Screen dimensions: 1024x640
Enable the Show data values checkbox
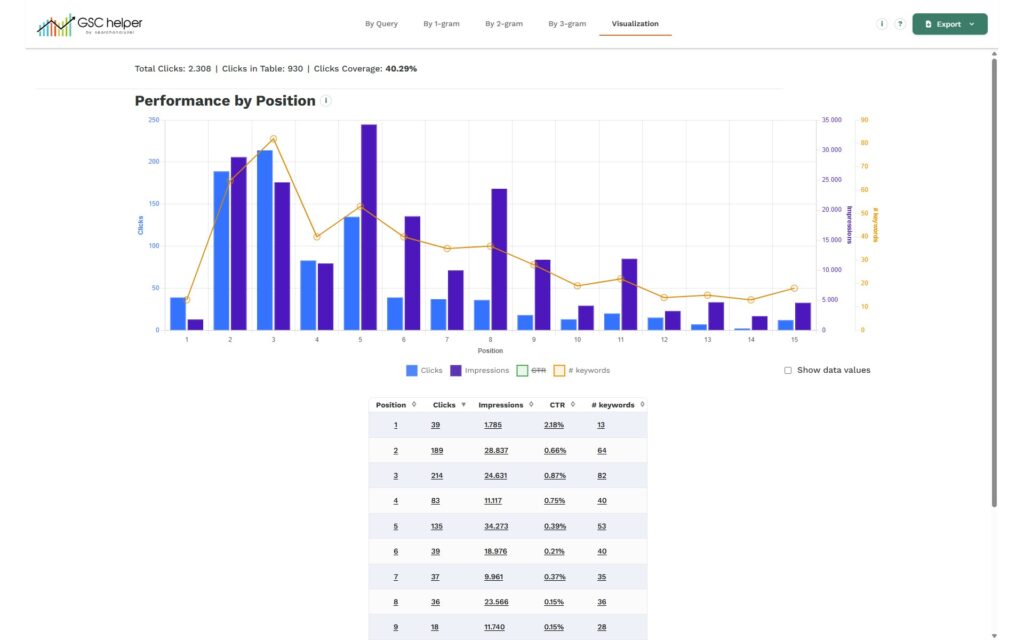pos(788,370)
